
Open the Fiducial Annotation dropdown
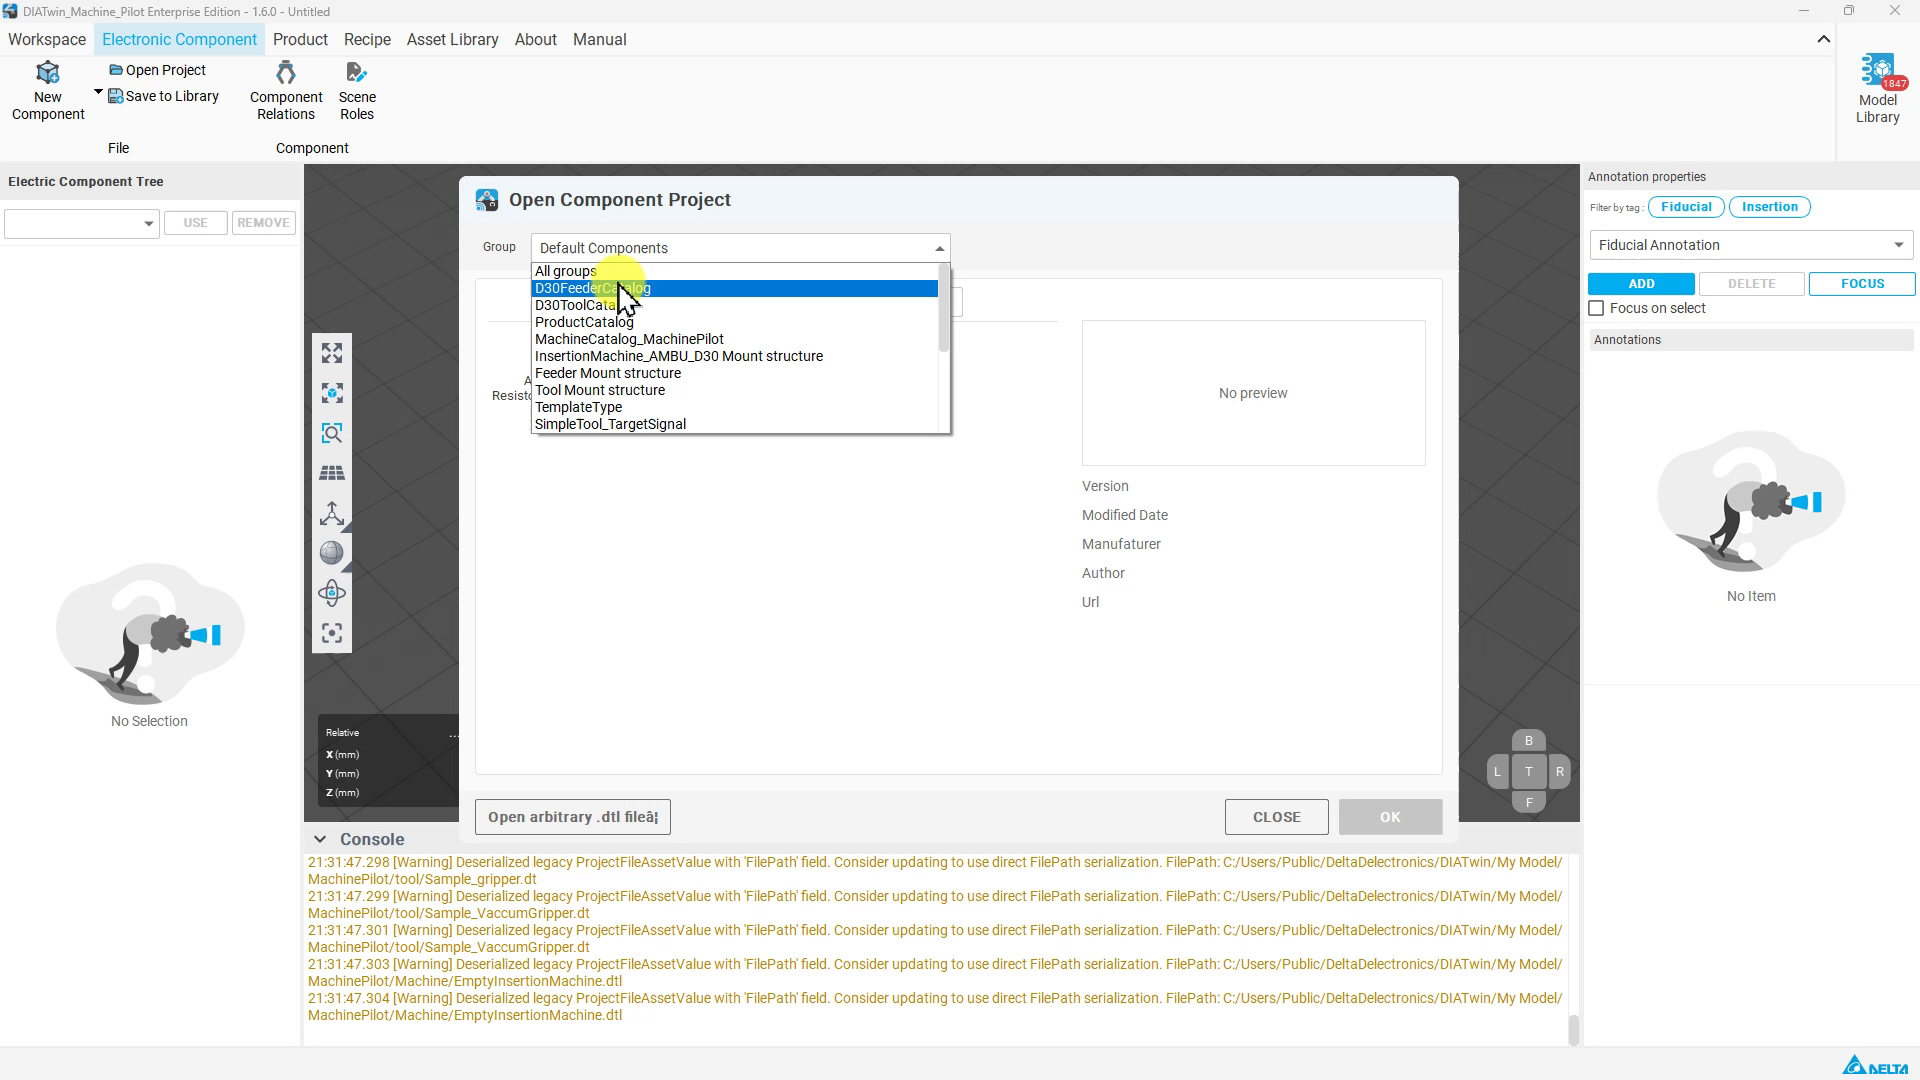1751,245
